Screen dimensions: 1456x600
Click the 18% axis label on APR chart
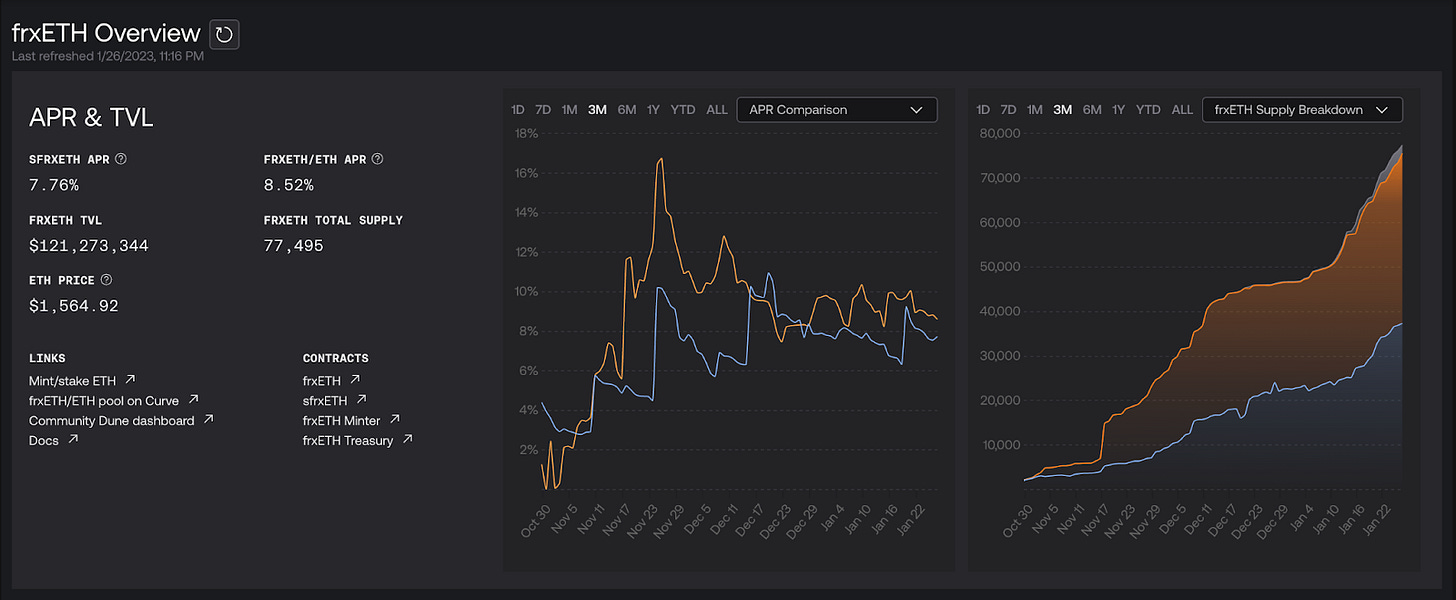[x=527, y=133]
